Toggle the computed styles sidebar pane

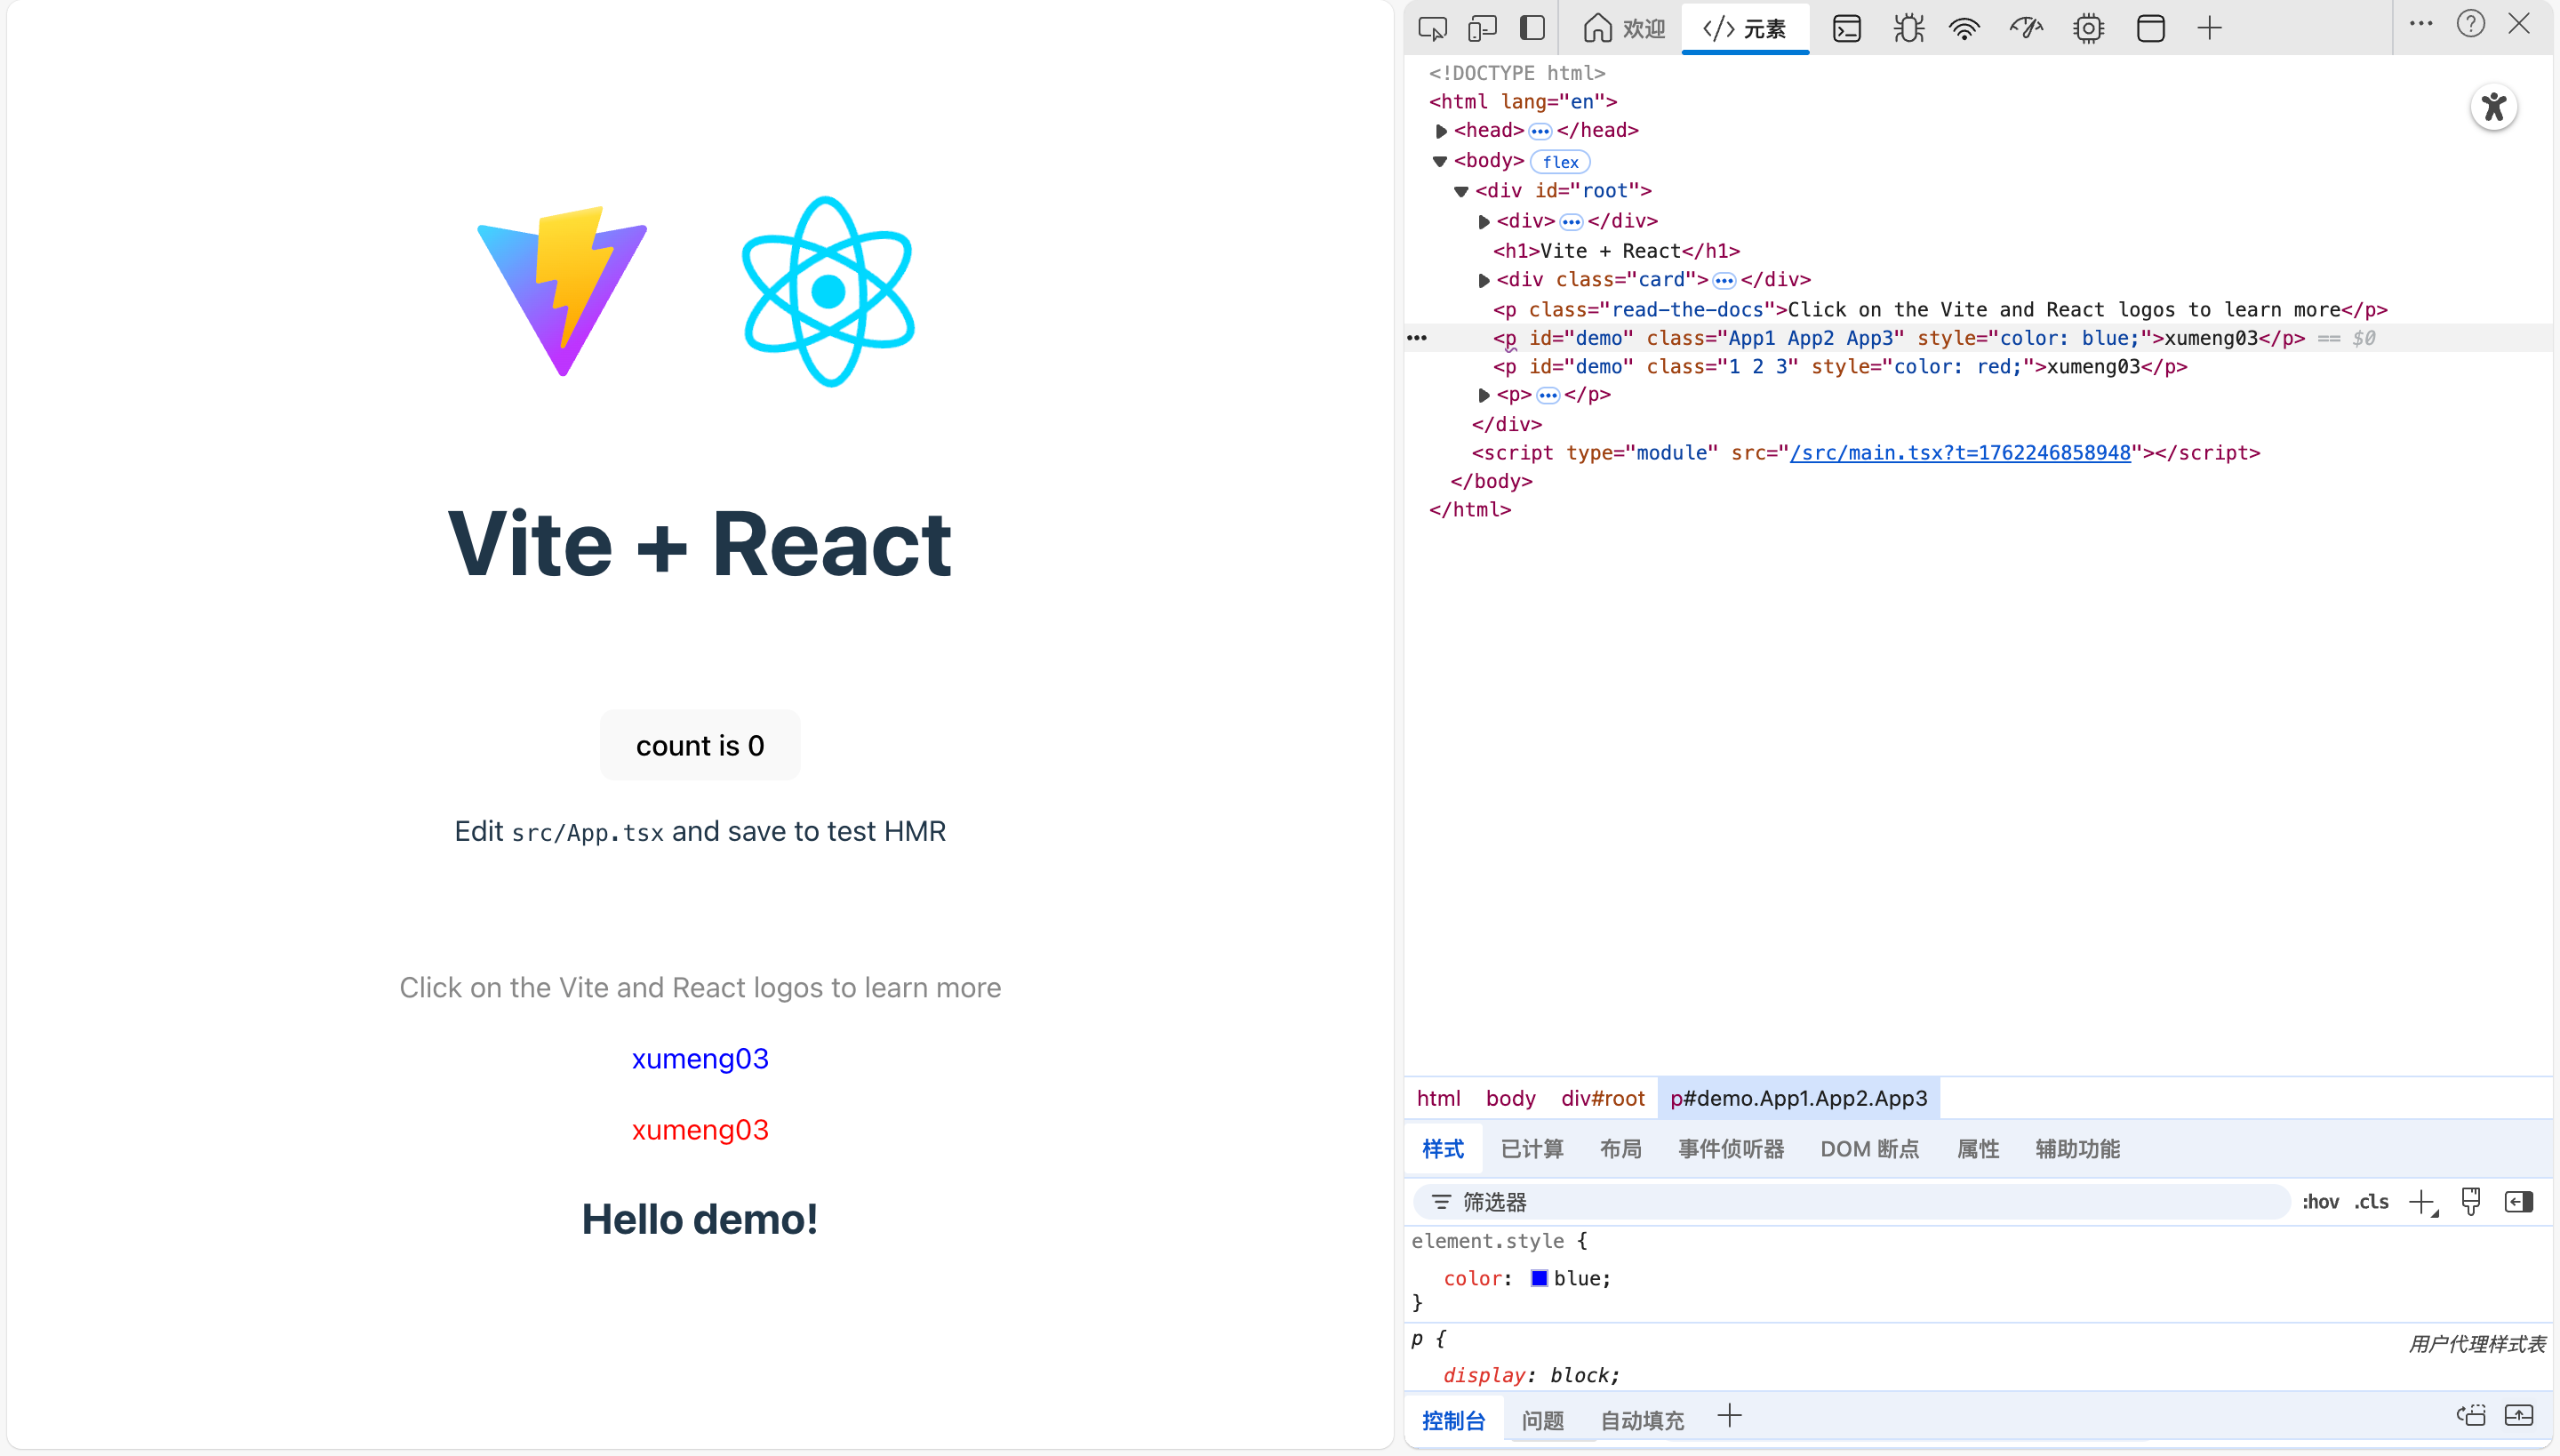pos(2518,1202)
